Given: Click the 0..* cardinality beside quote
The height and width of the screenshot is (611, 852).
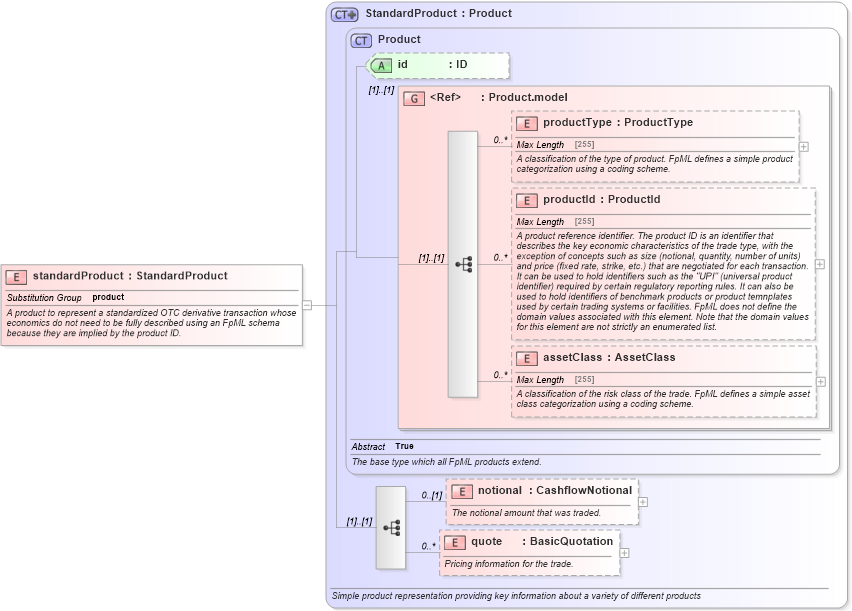Looking at the screenshot, I should [x=428, y=547].
